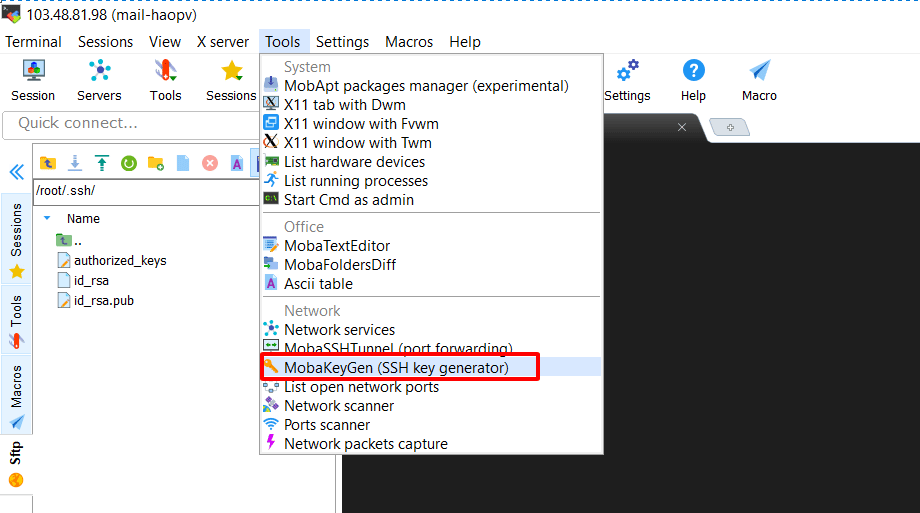
Task: Refresh the SFTP folder with green icon
Action: click(x=128, y=163)
